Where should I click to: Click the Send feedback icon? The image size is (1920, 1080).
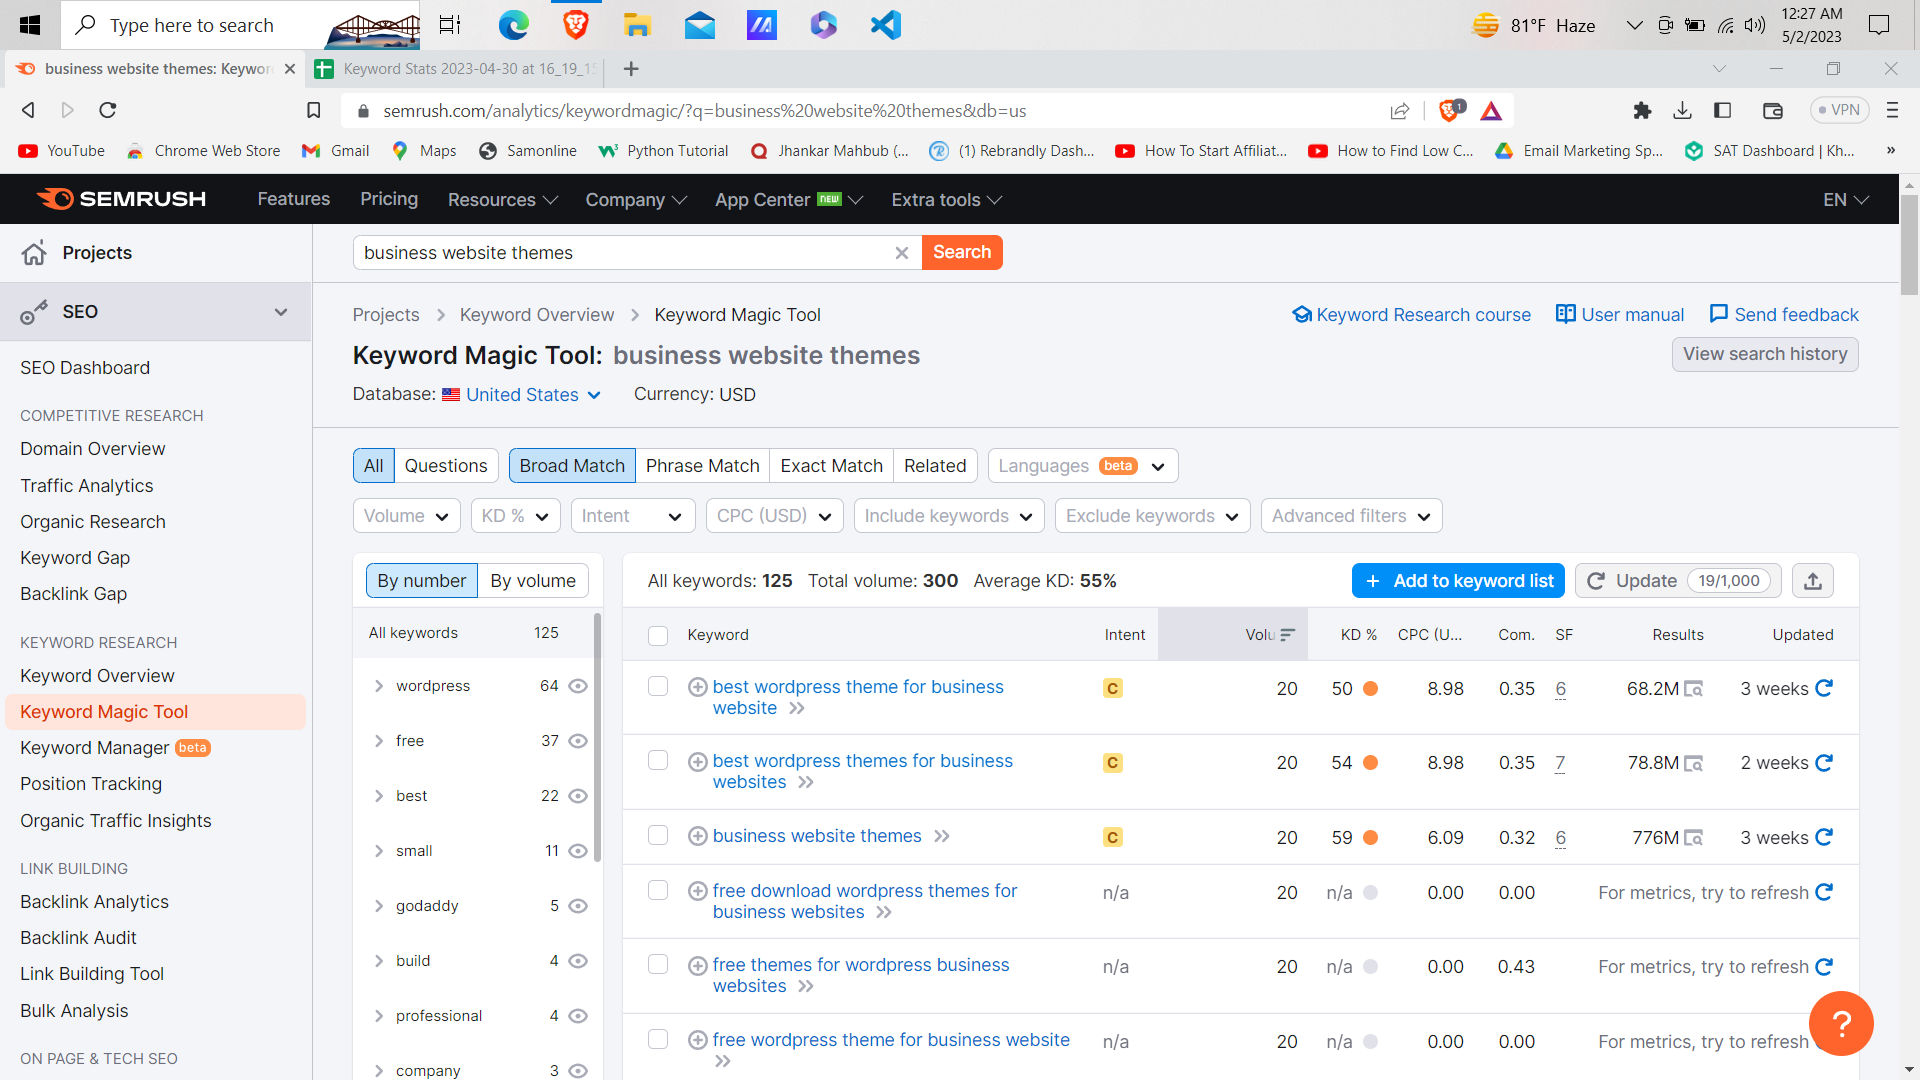(1720, 314)
